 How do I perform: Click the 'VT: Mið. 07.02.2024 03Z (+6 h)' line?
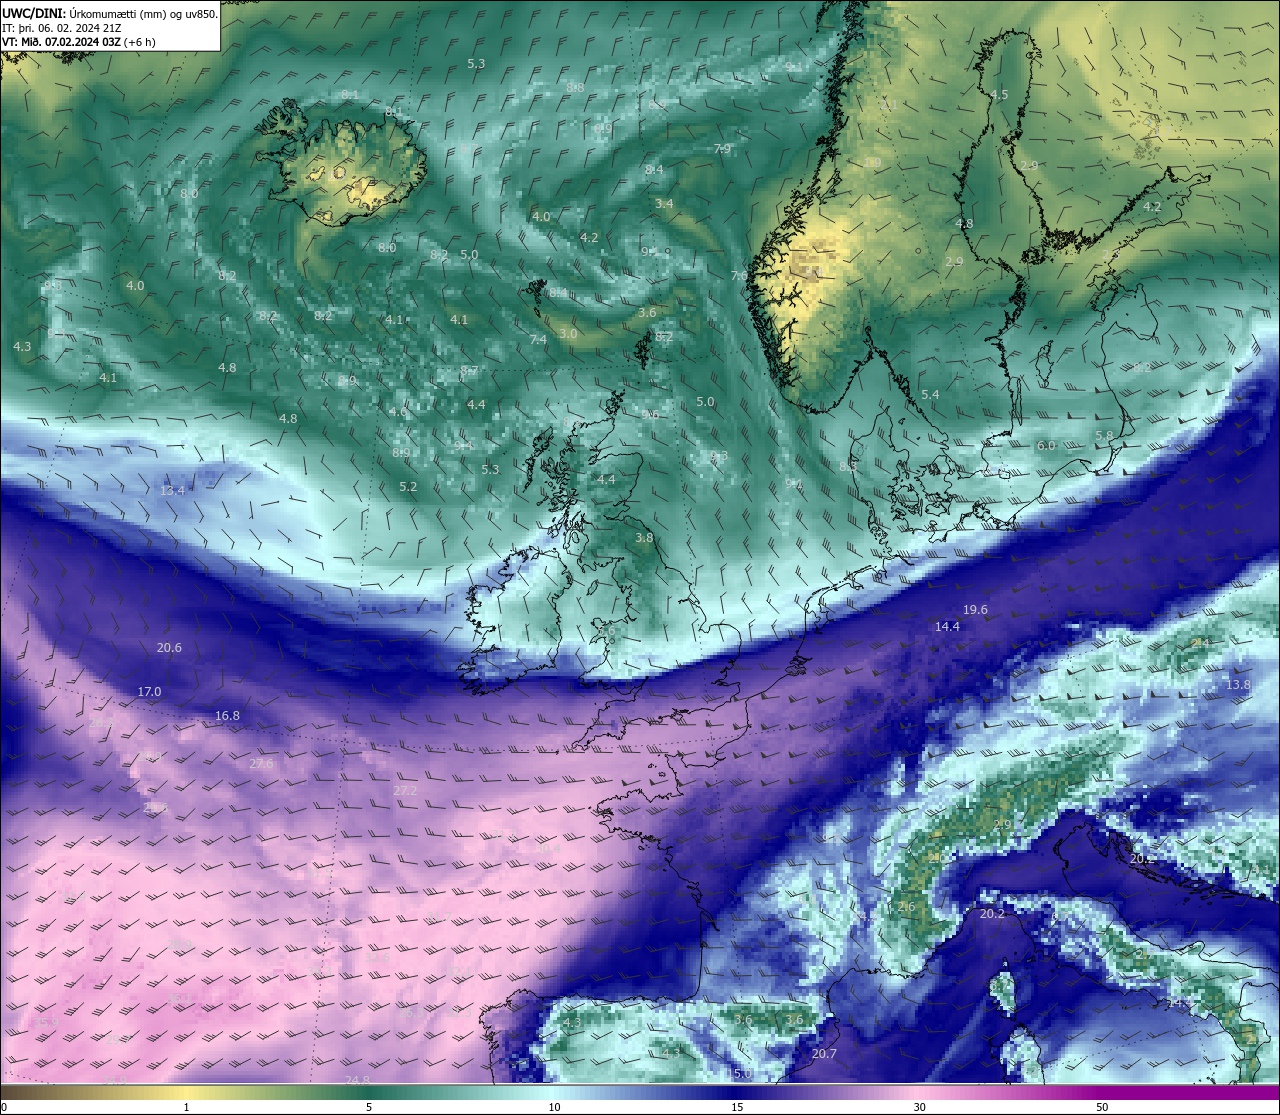point(79,42)
